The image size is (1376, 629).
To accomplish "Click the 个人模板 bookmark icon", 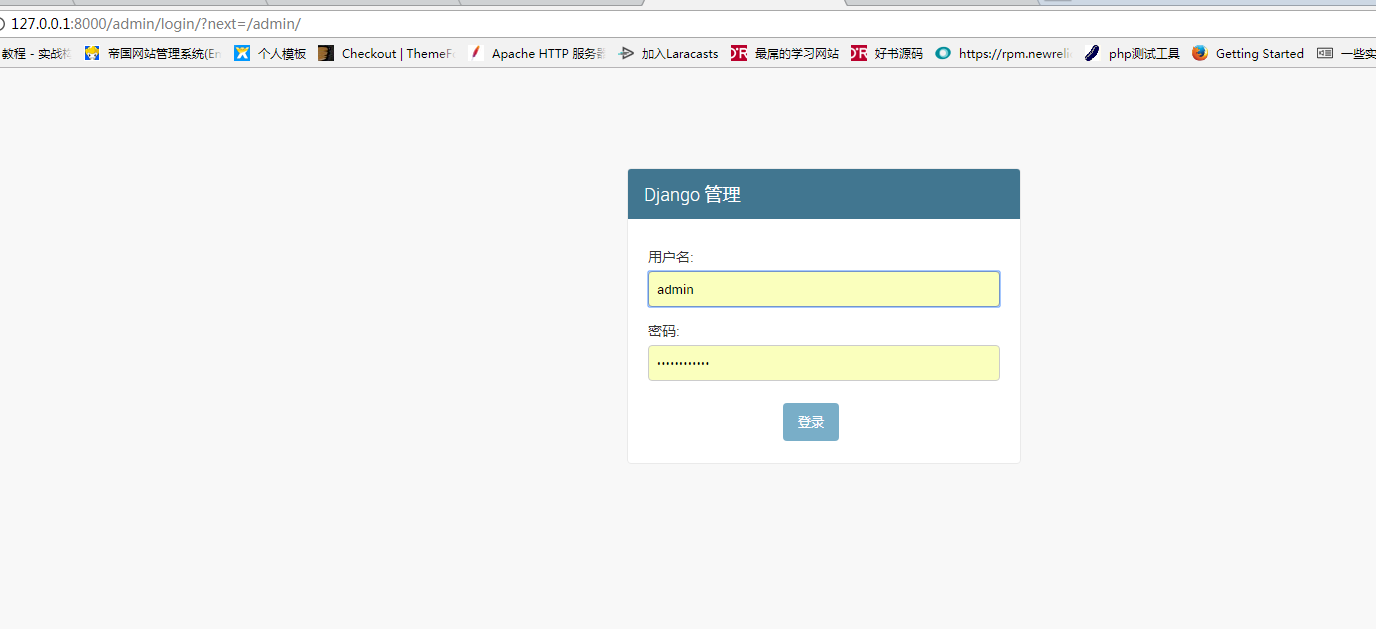I will click(x=242, y=54).
